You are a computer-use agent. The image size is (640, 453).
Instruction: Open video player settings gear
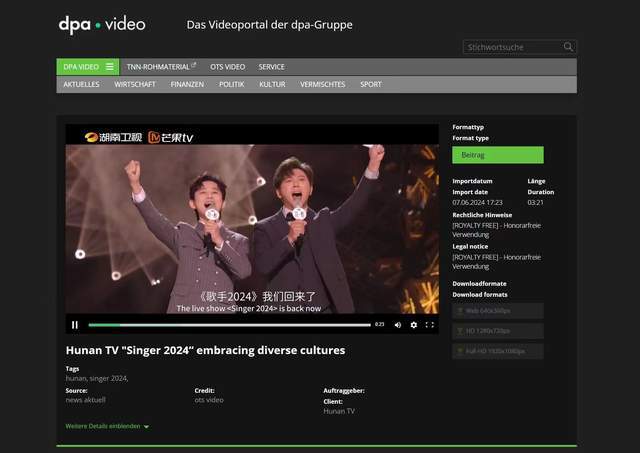(414, 325)
